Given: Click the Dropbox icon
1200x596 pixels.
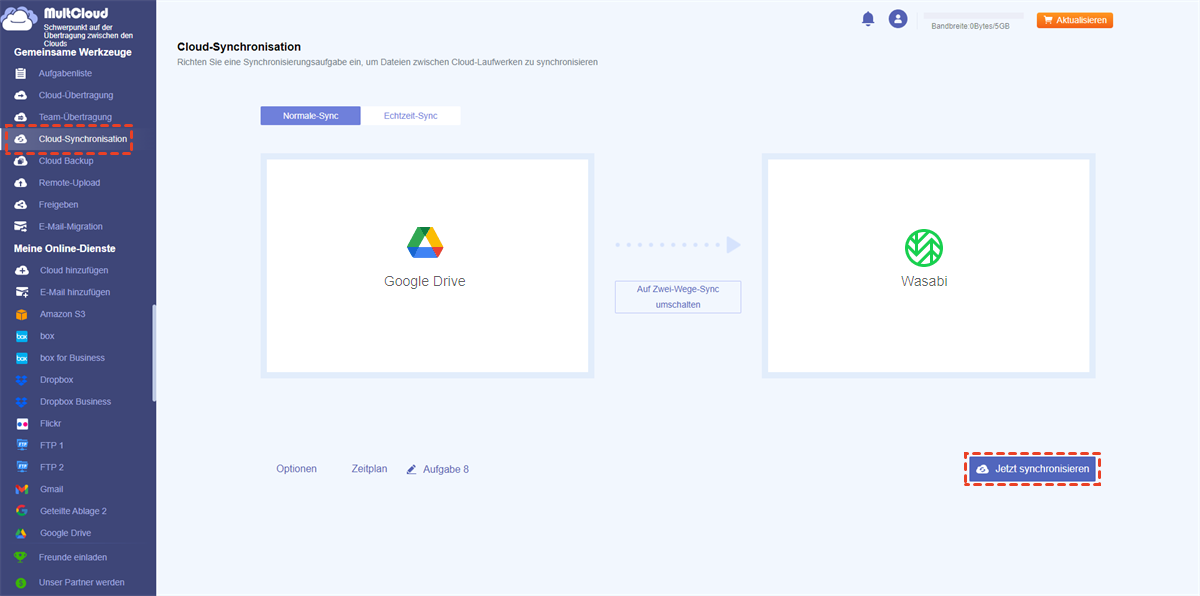Looking at the screenshot, I should tap(21, 380).
